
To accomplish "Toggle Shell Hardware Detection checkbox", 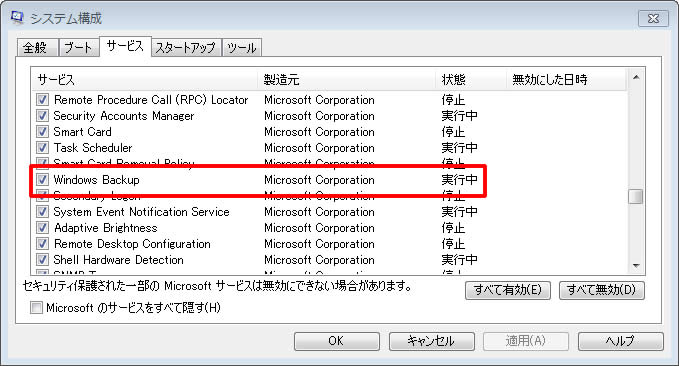I will [42, 259].
